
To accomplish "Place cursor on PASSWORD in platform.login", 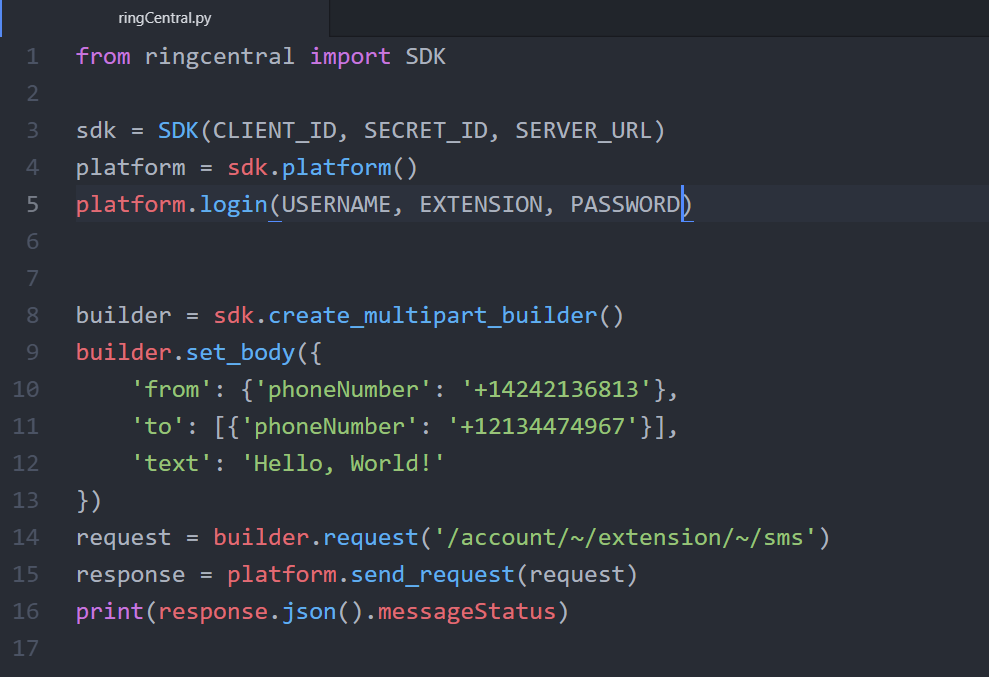I will coord(624,204).
